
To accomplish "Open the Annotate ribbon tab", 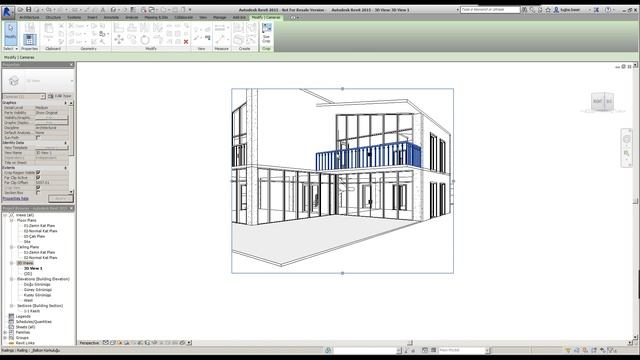I will [x=111, y=18].
